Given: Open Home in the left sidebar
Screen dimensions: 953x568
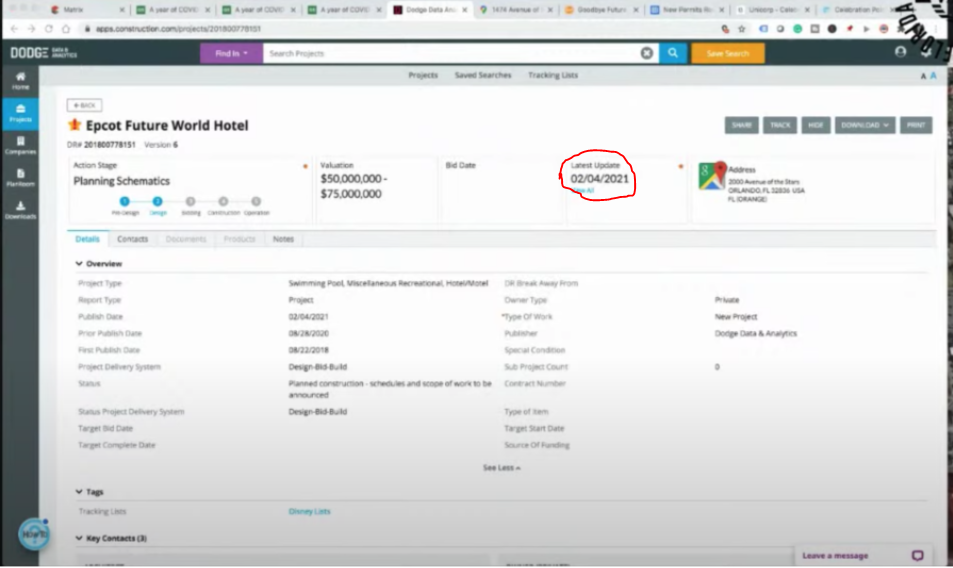Looking at the screenshot, I should tap(20, 80).
